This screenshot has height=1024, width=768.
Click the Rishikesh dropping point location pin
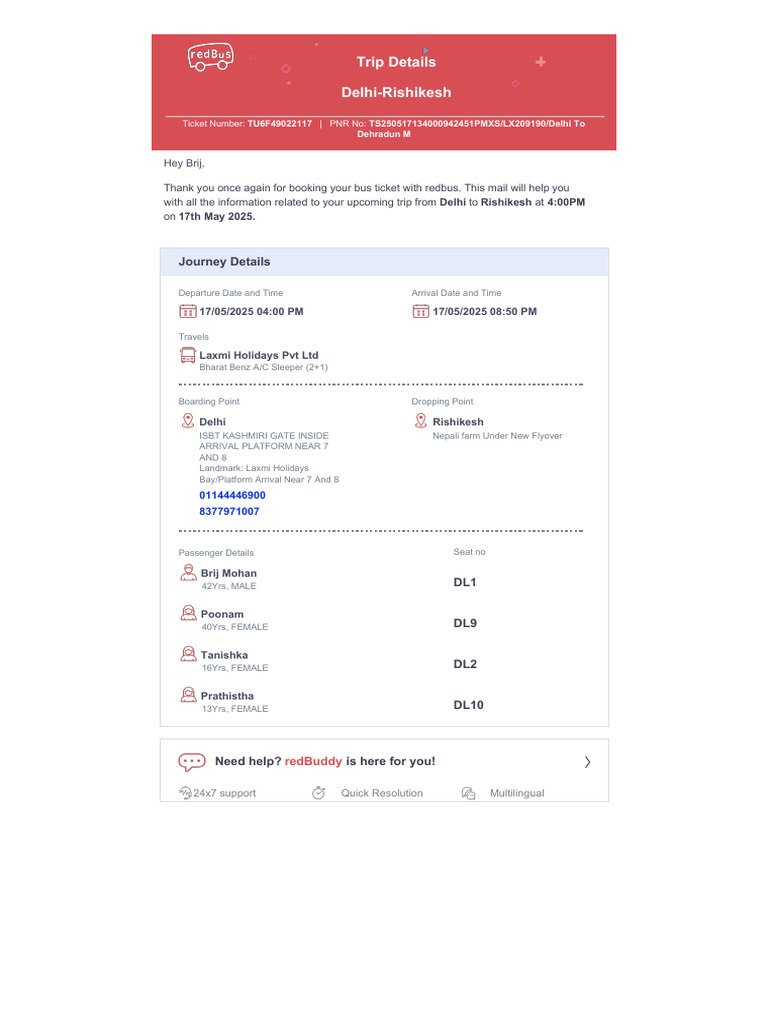point(421,421)
